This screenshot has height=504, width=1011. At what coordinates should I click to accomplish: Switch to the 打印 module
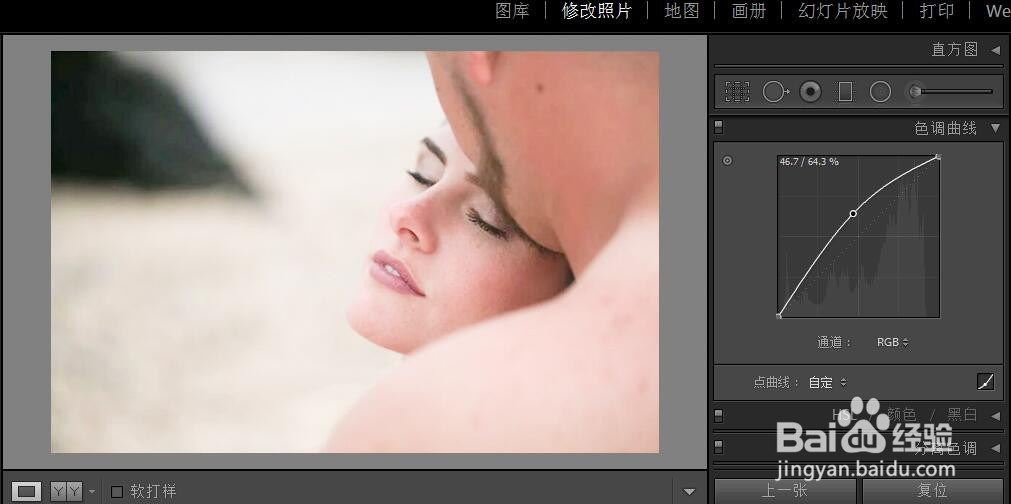(937, 11)
